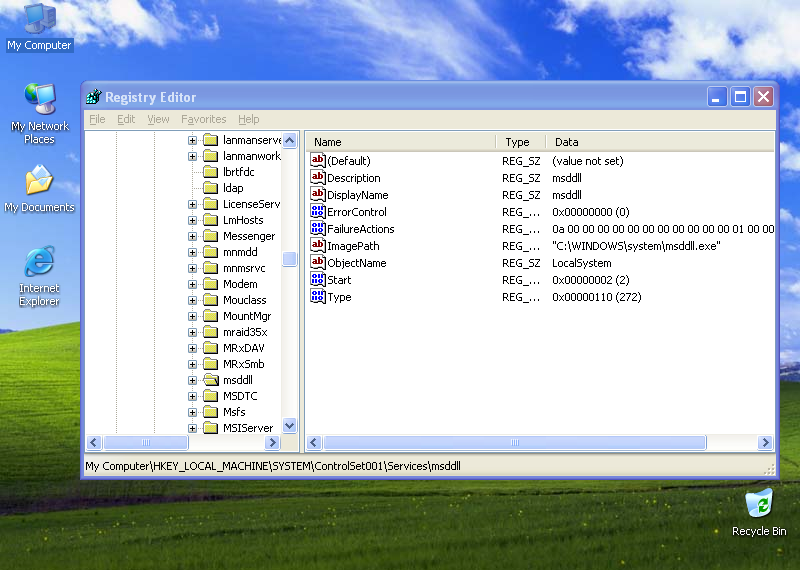Expand the mraid35x key node
Viewport: 800px width, 570px height.
(x=192, y=332)
